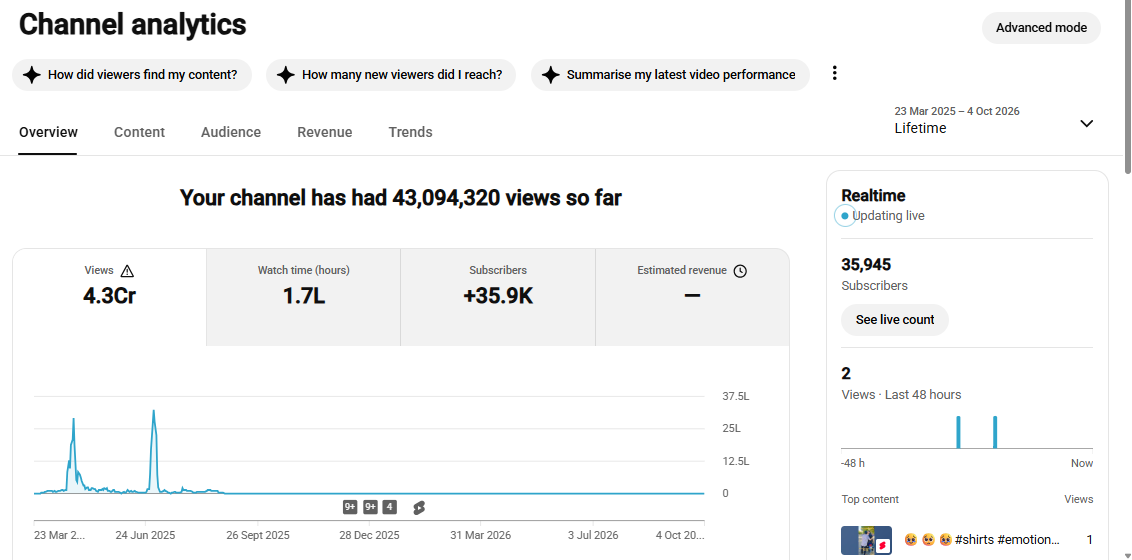Select the Subscribers +35.9K metric card

(498, 297)
